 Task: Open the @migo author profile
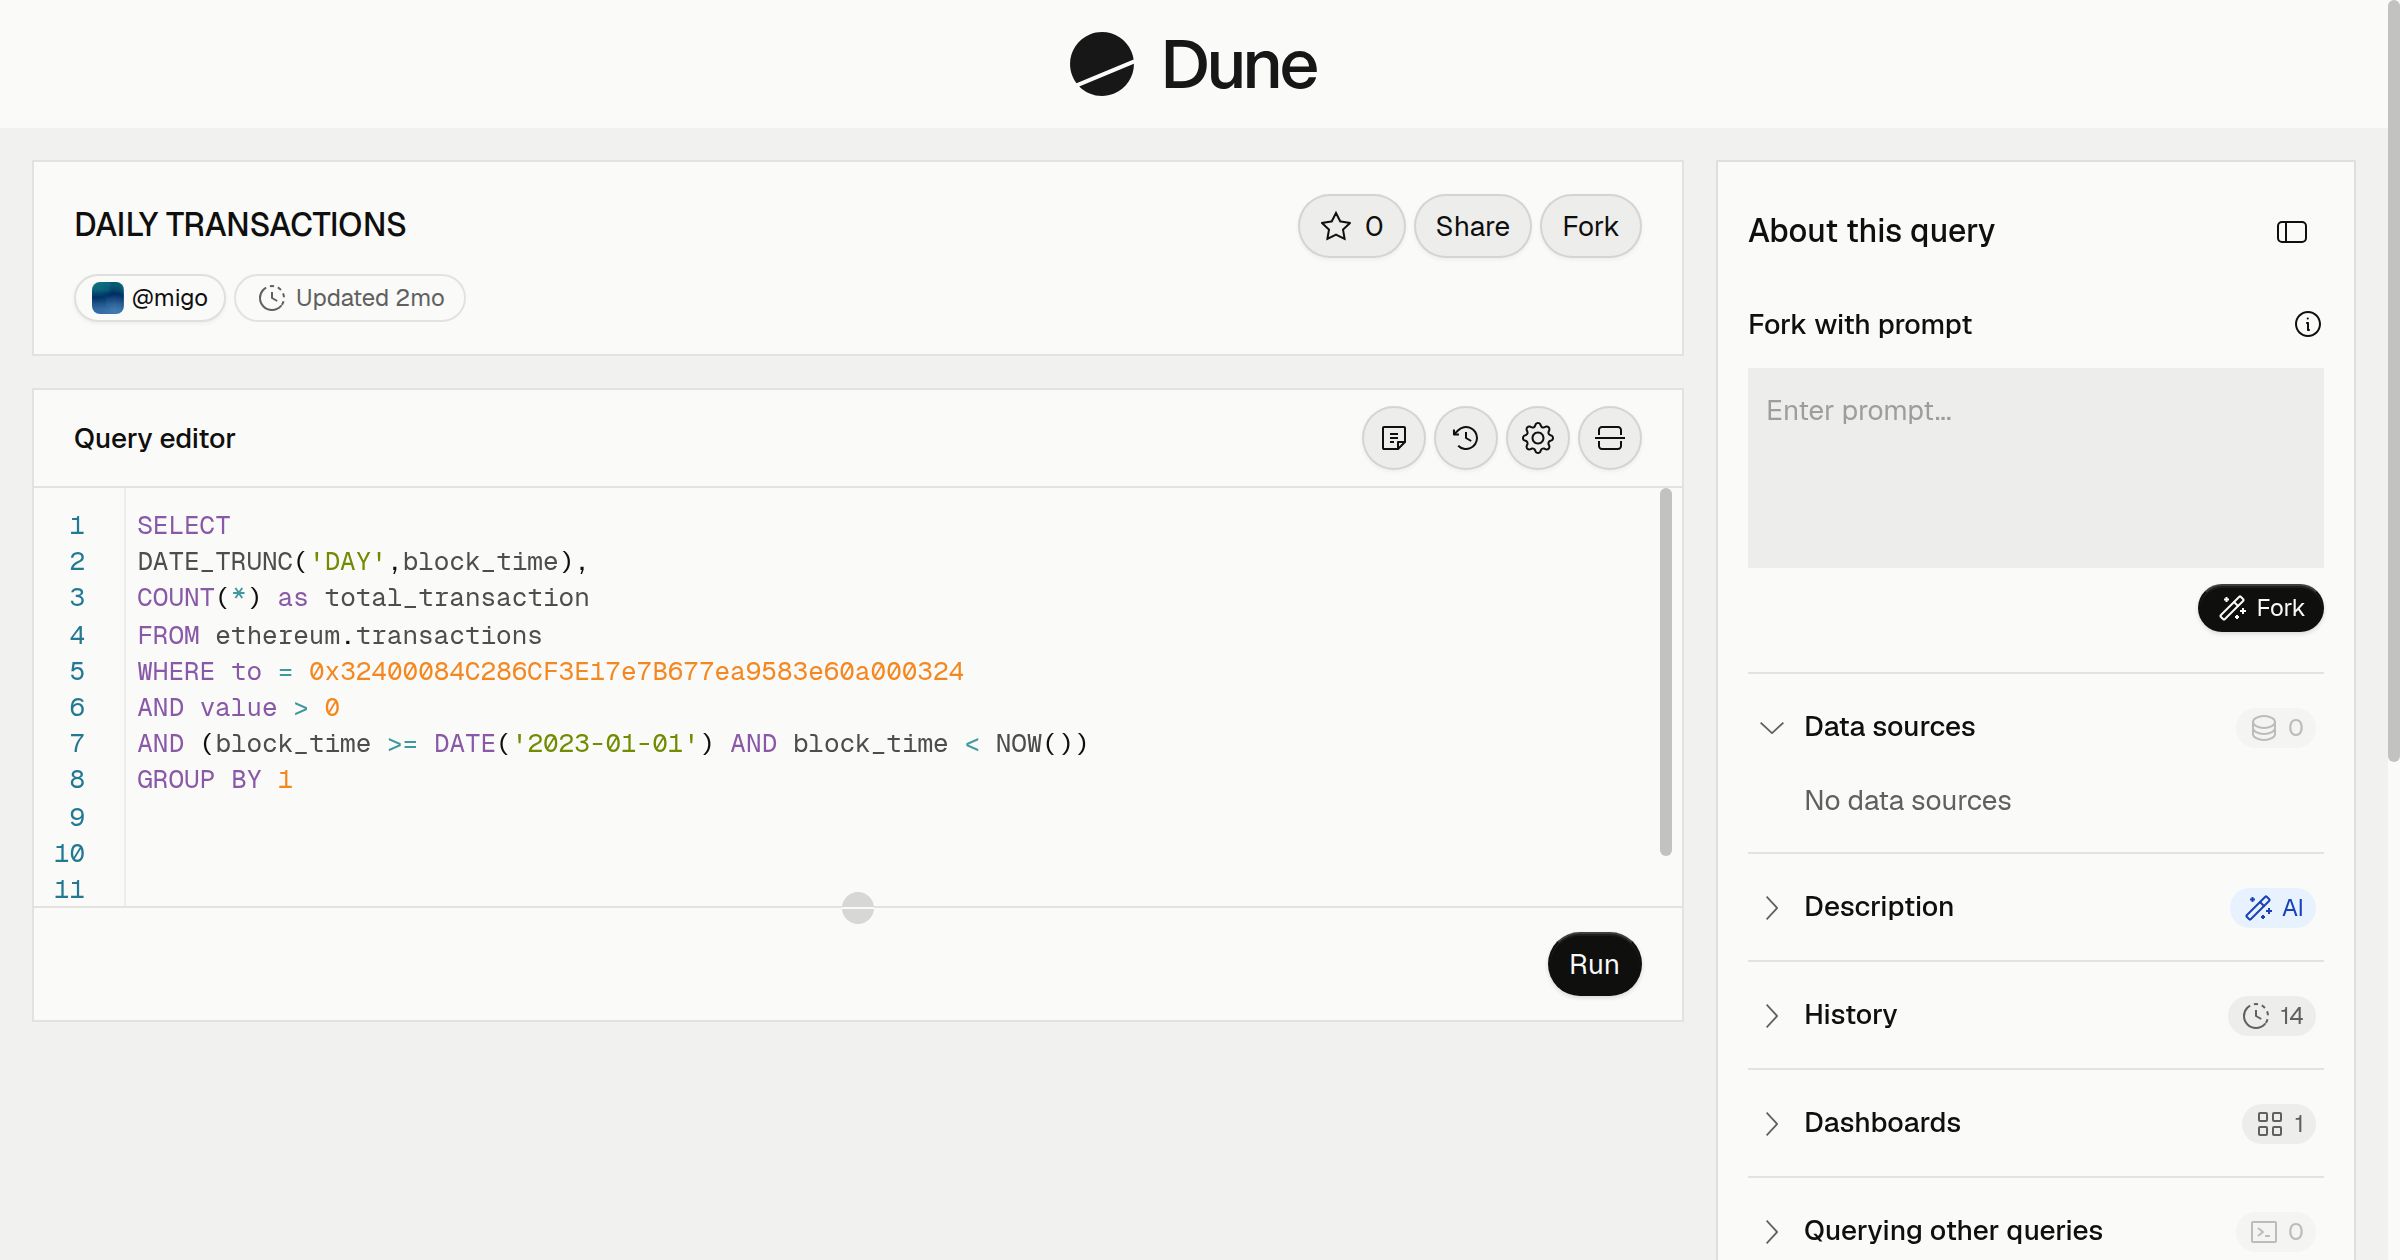[150, 298]
